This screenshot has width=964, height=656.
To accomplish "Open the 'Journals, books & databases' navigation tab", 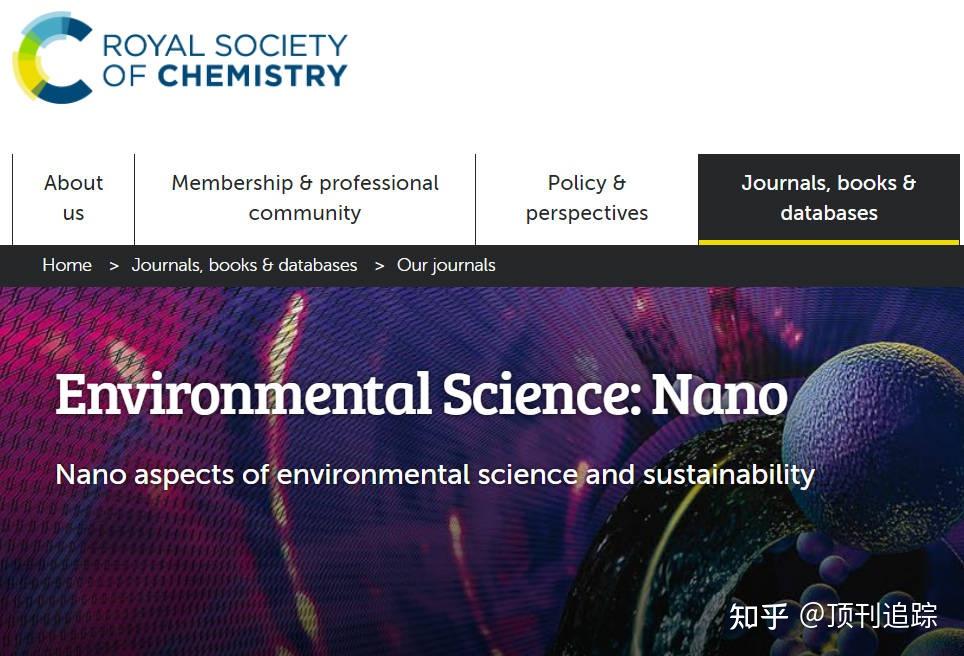I will pyautogui.click(x=829, y=197).
